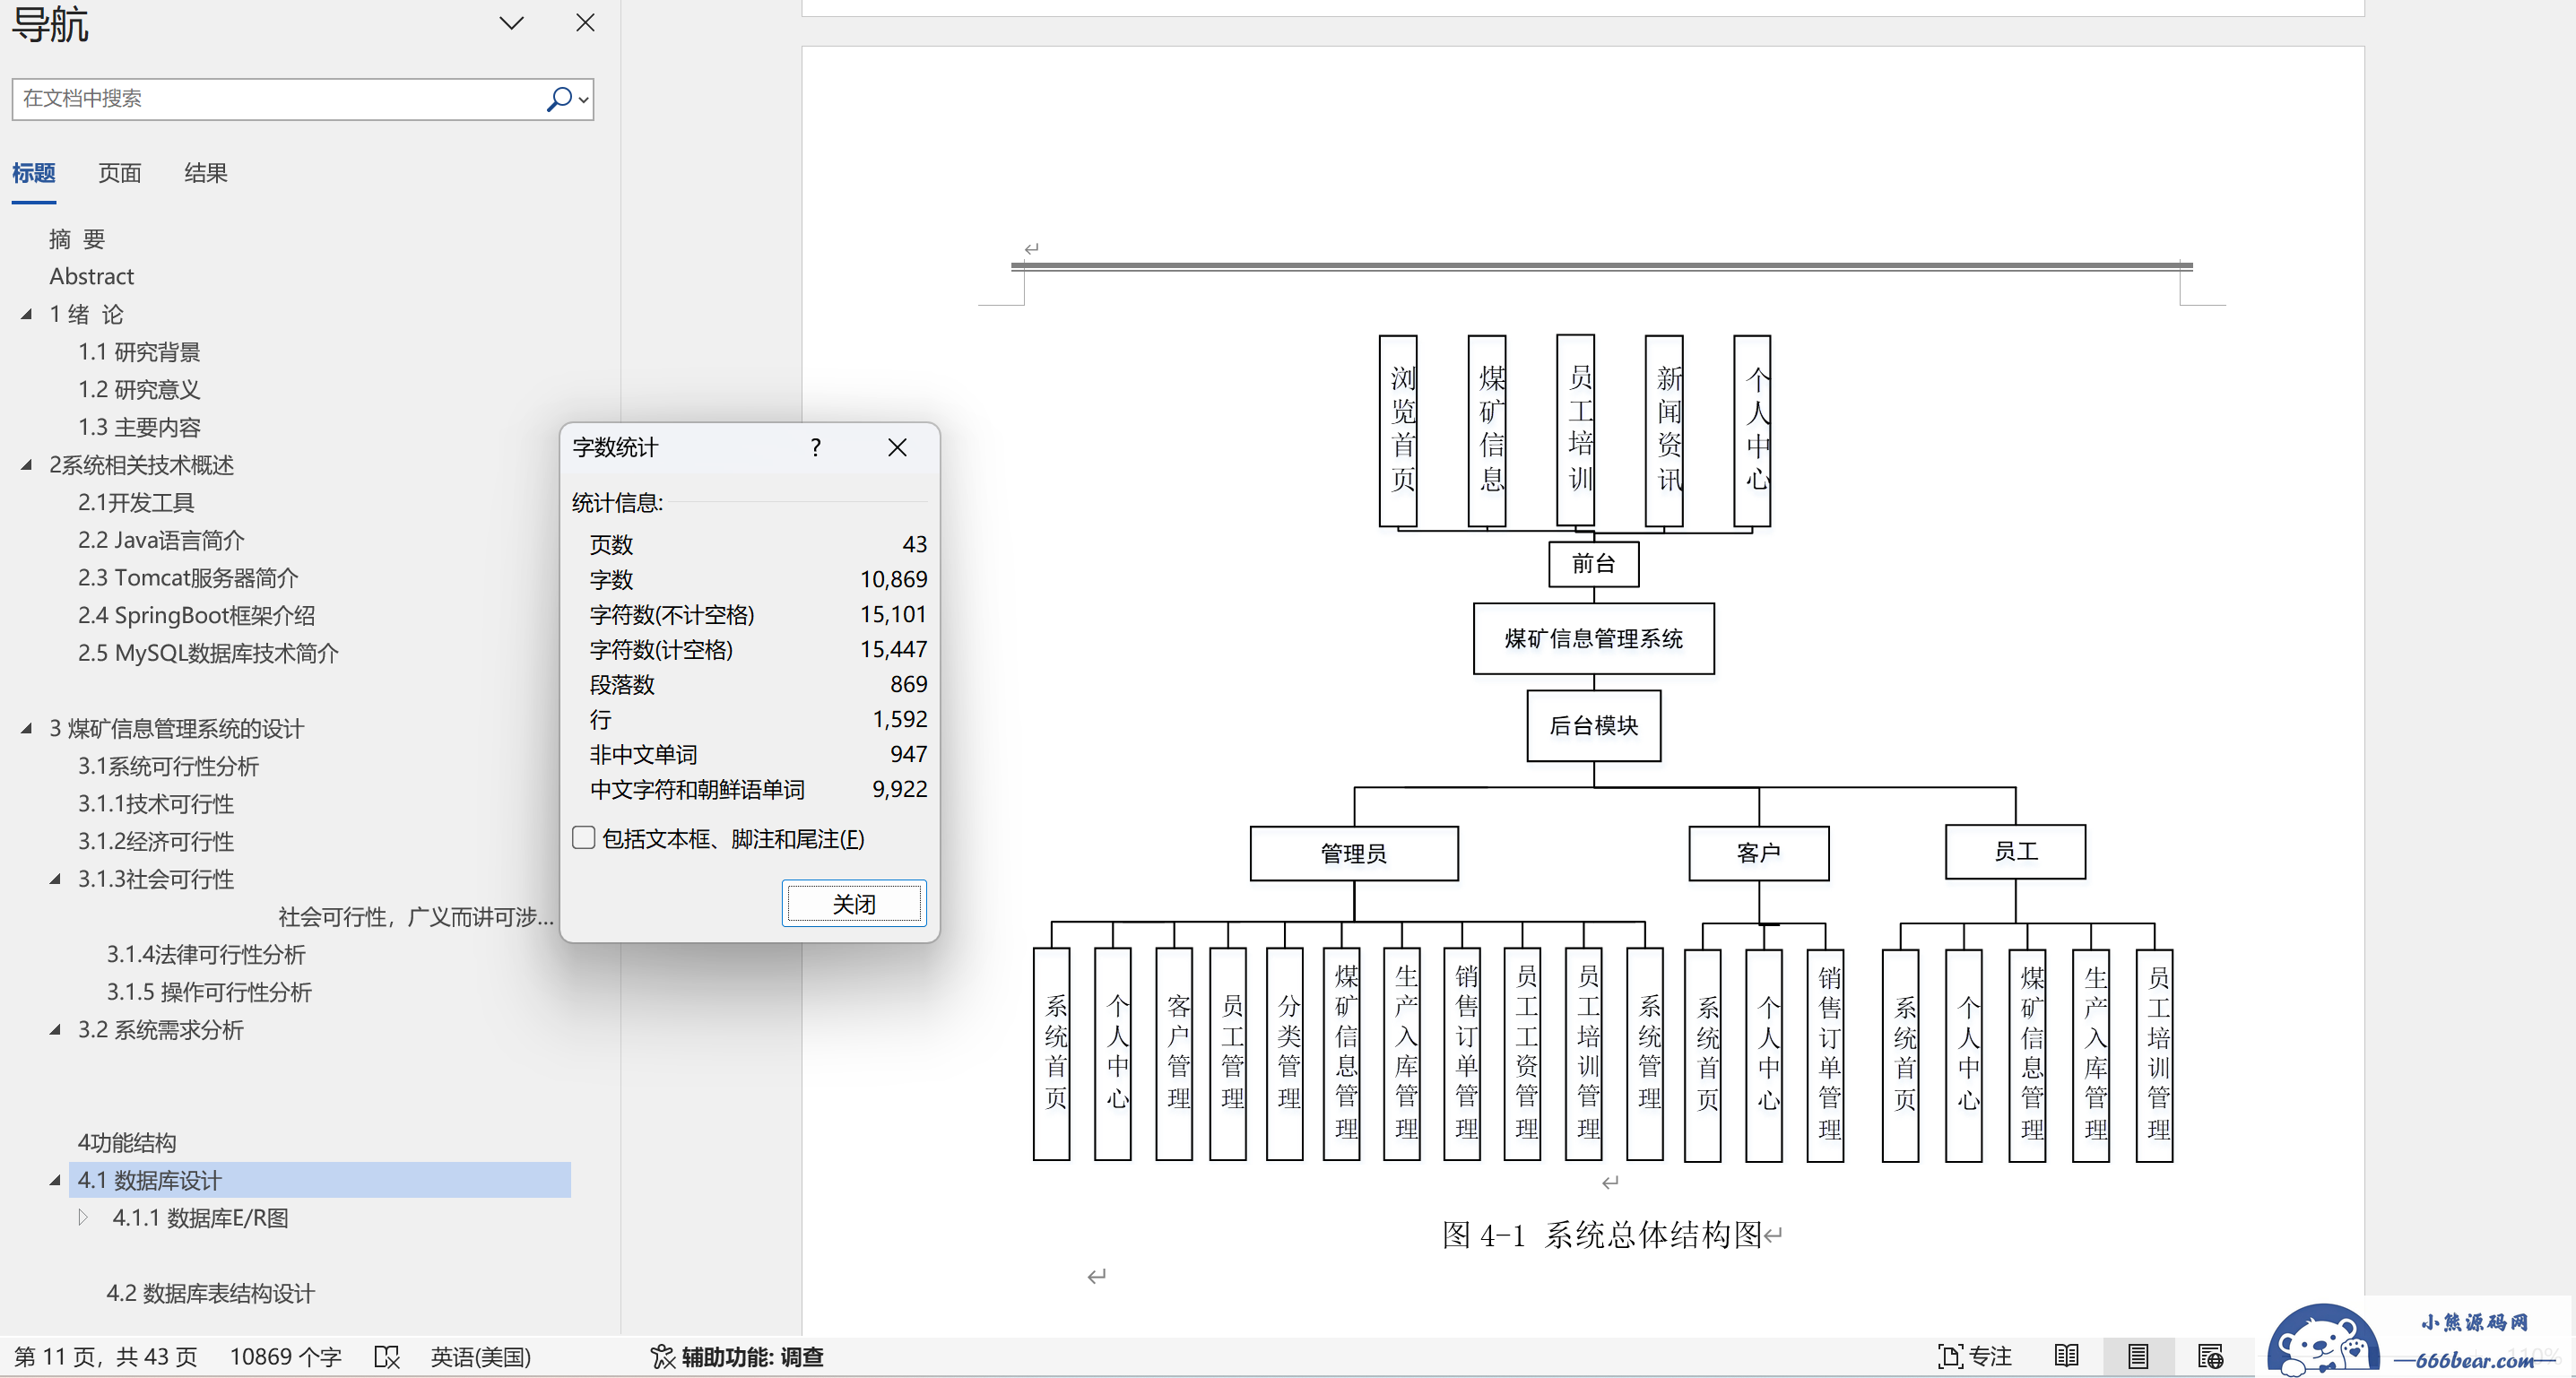Go to 4.2 数据库表结构设计 heading
The image size is (2576, 1378).
pos(211,1293)
